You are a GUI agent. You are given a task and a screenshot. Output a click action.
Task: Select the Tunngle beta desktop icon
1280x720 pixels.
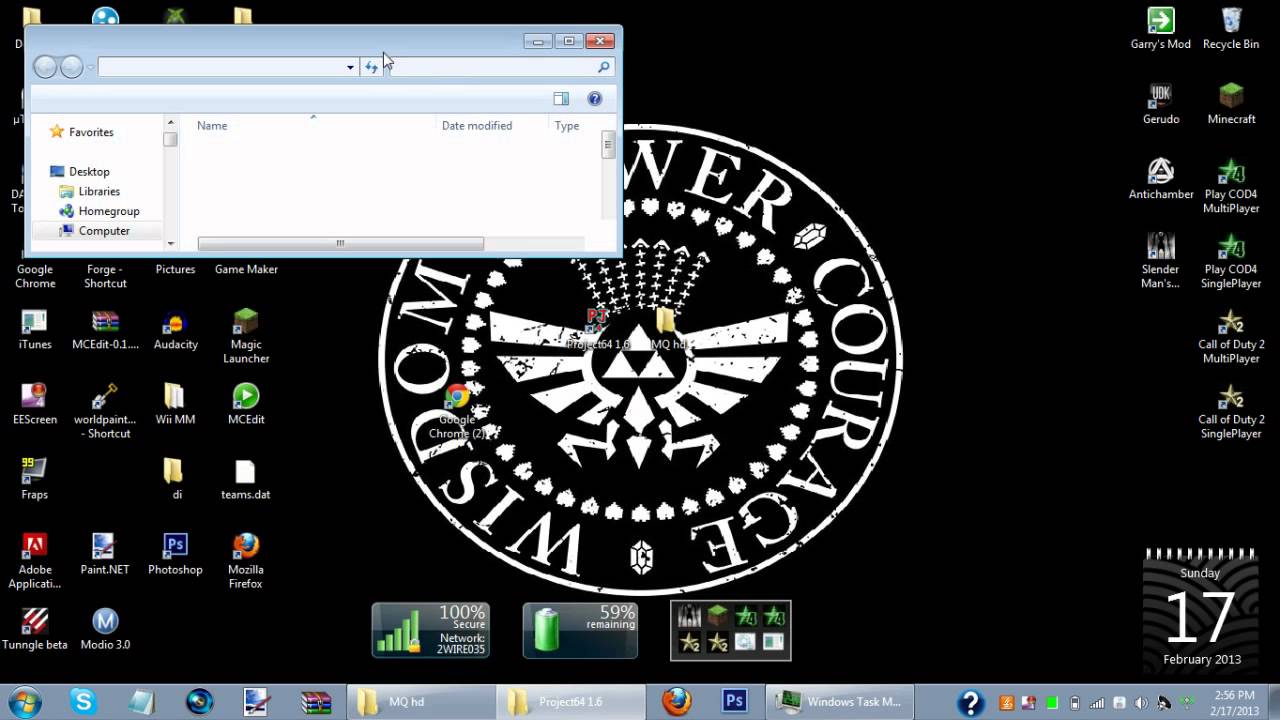pos(35,628)
